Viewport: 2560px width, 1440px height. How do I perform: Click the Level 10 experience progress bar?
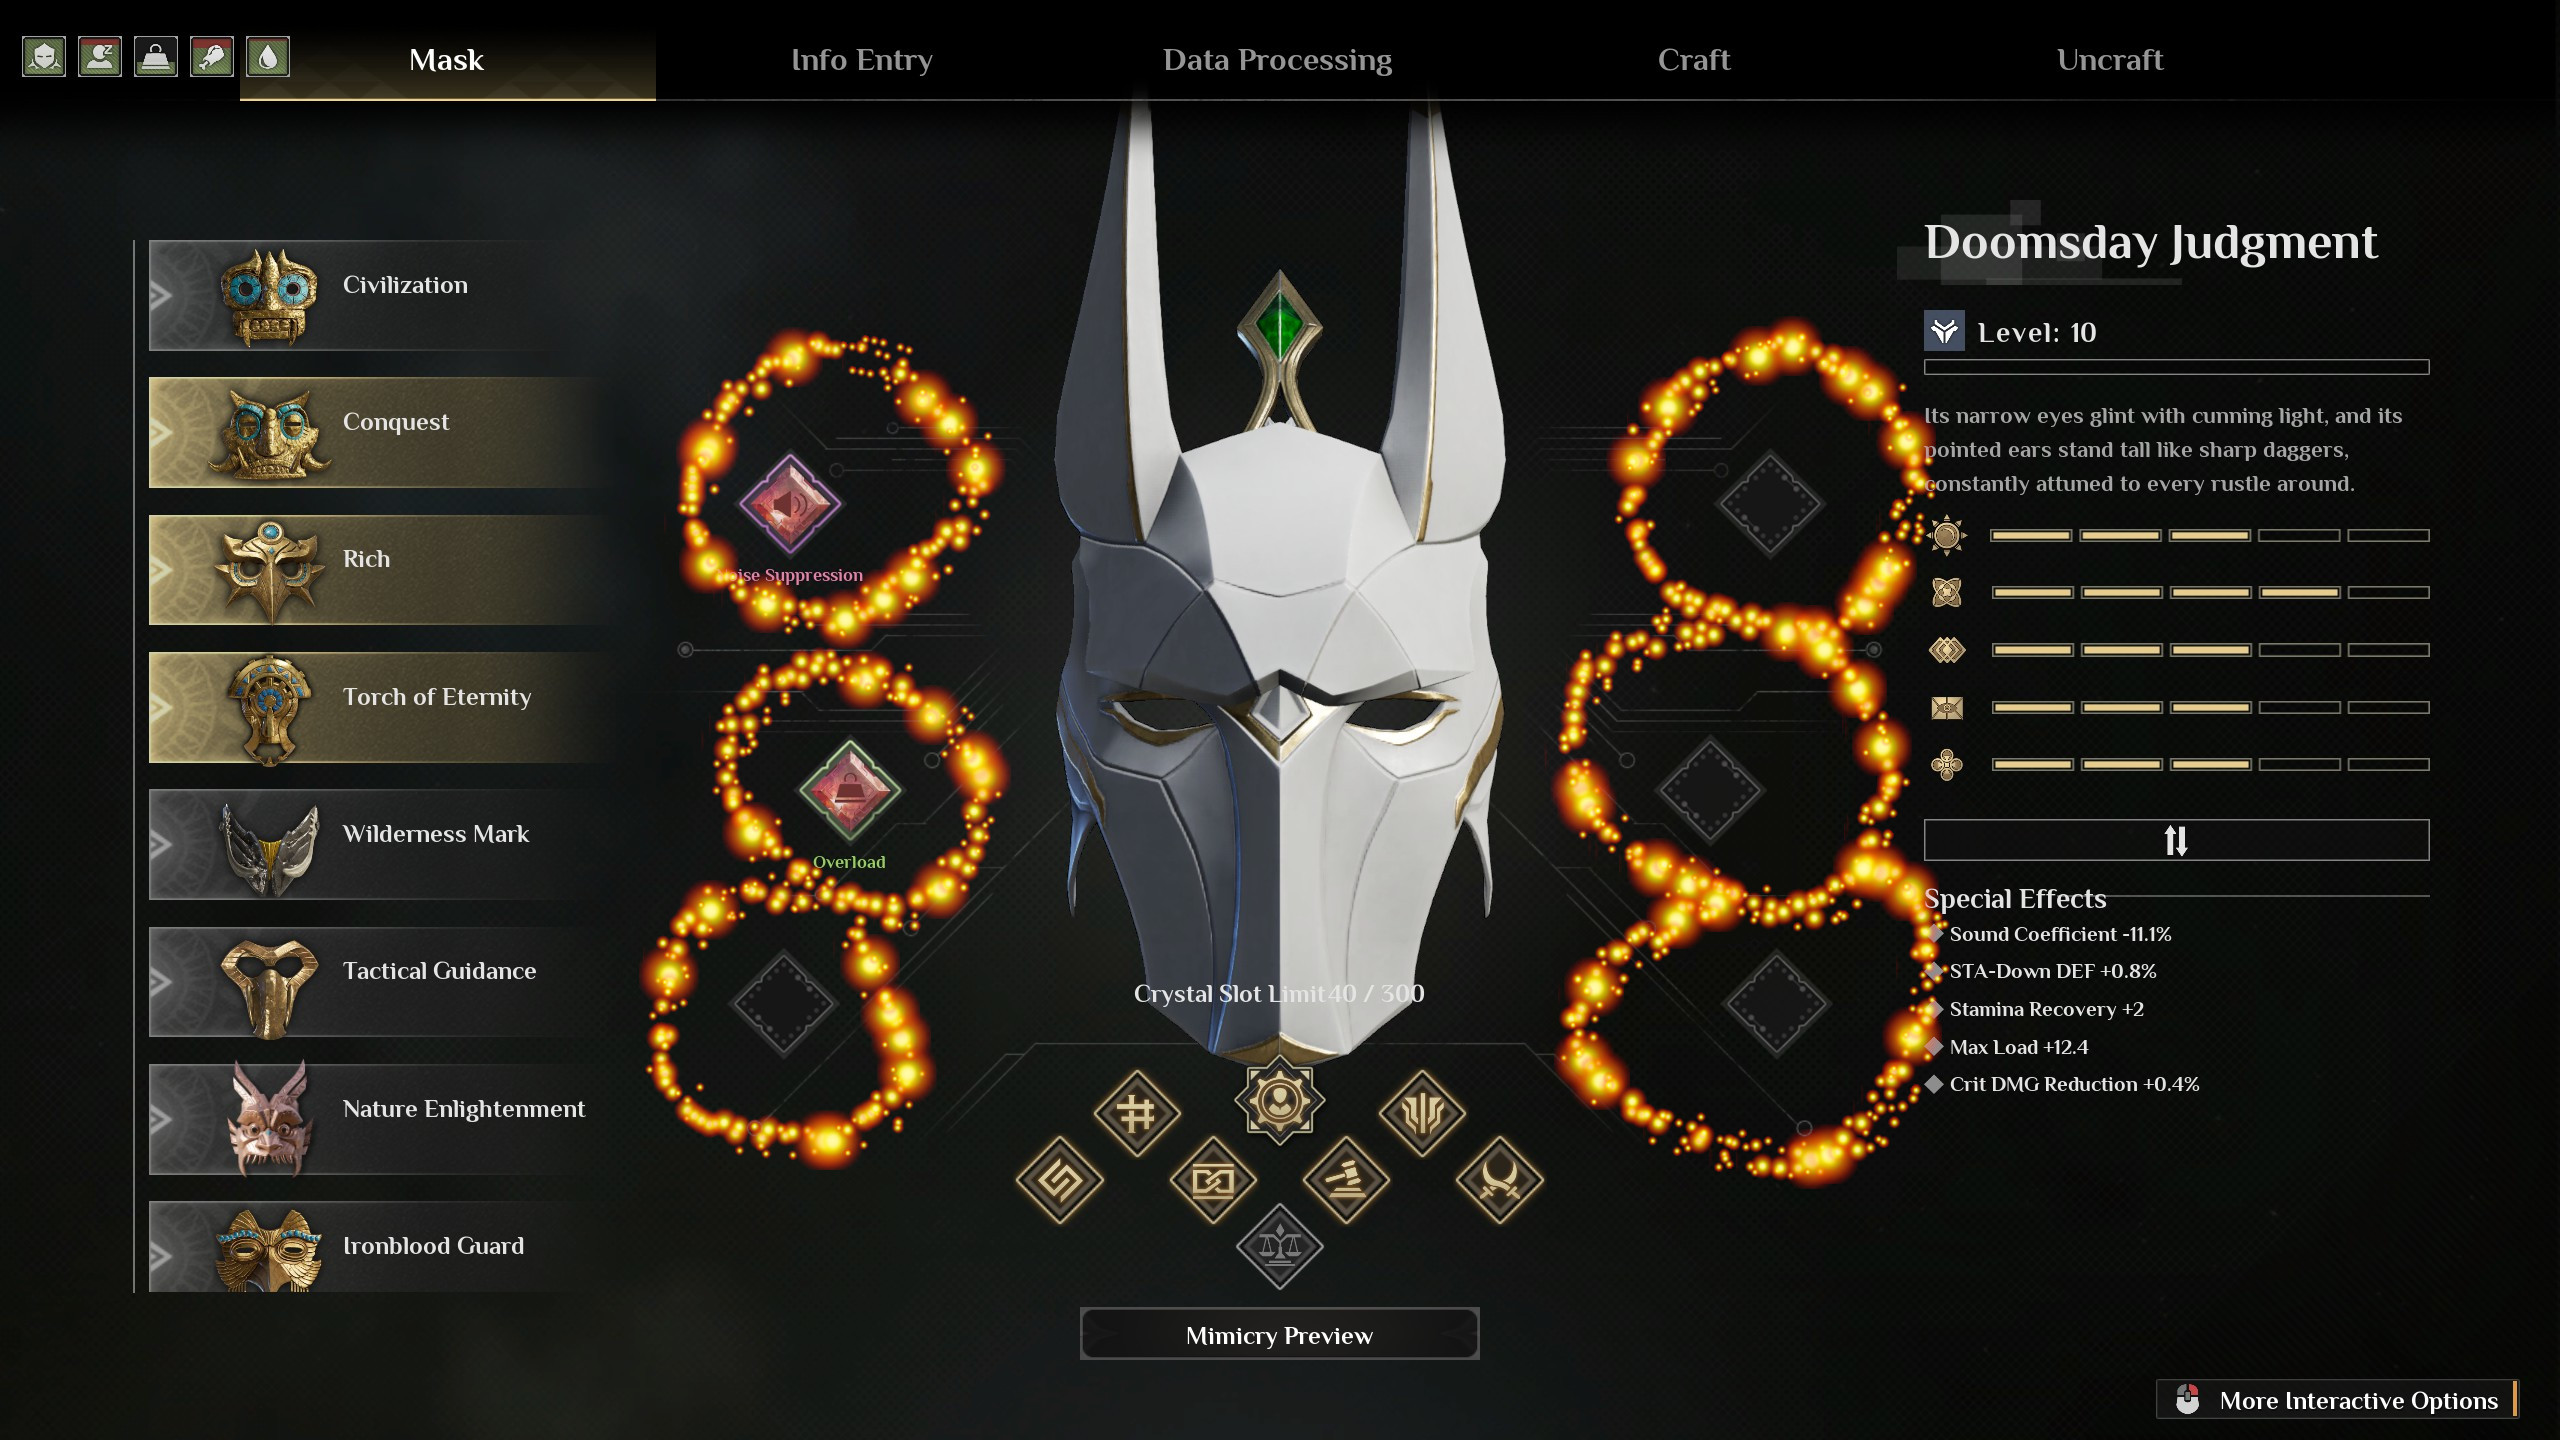(x=2176, y=367)
